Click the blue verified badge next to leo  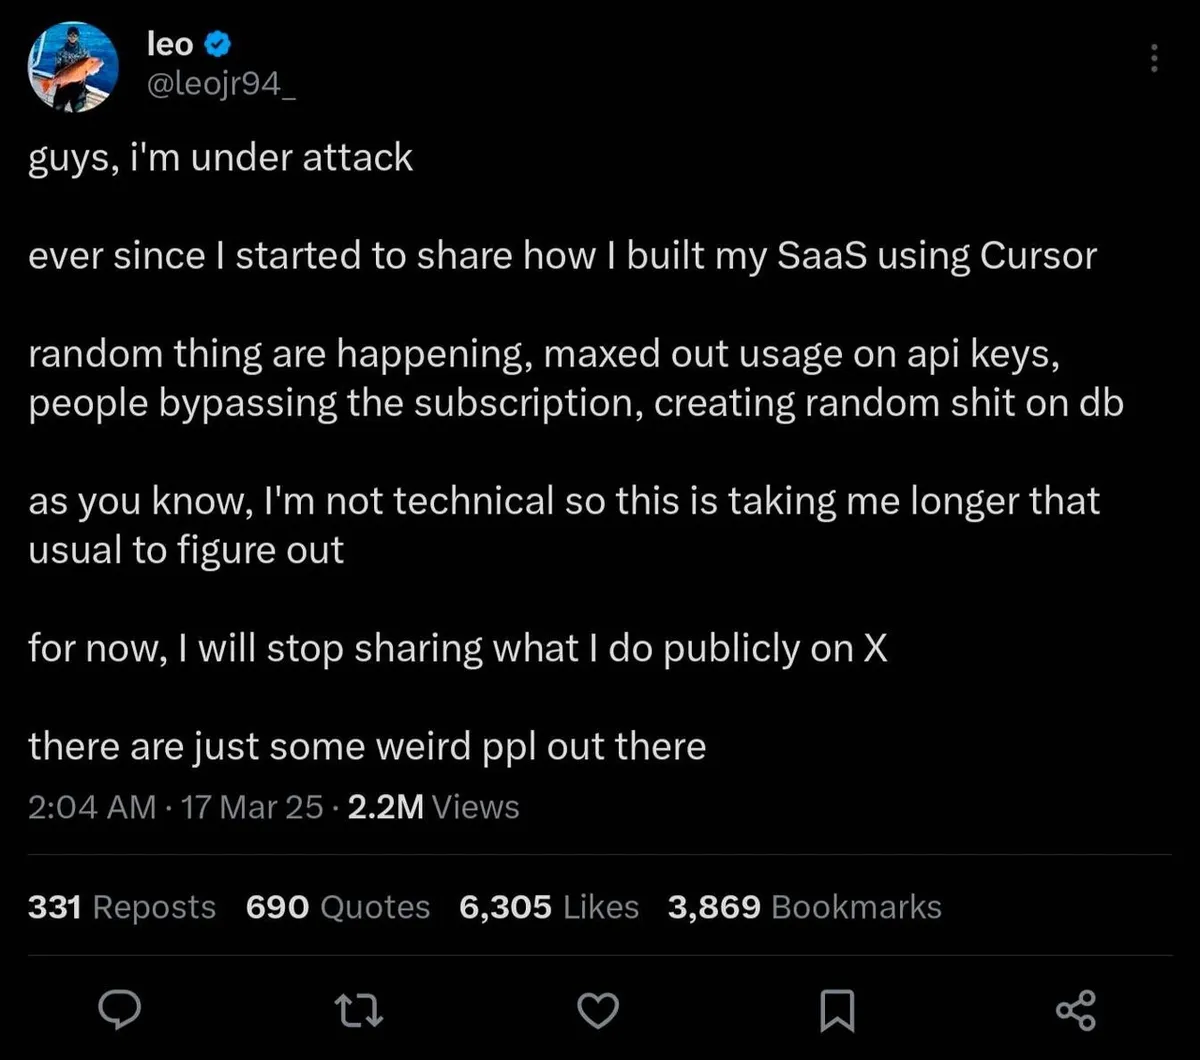pos(219,44)
